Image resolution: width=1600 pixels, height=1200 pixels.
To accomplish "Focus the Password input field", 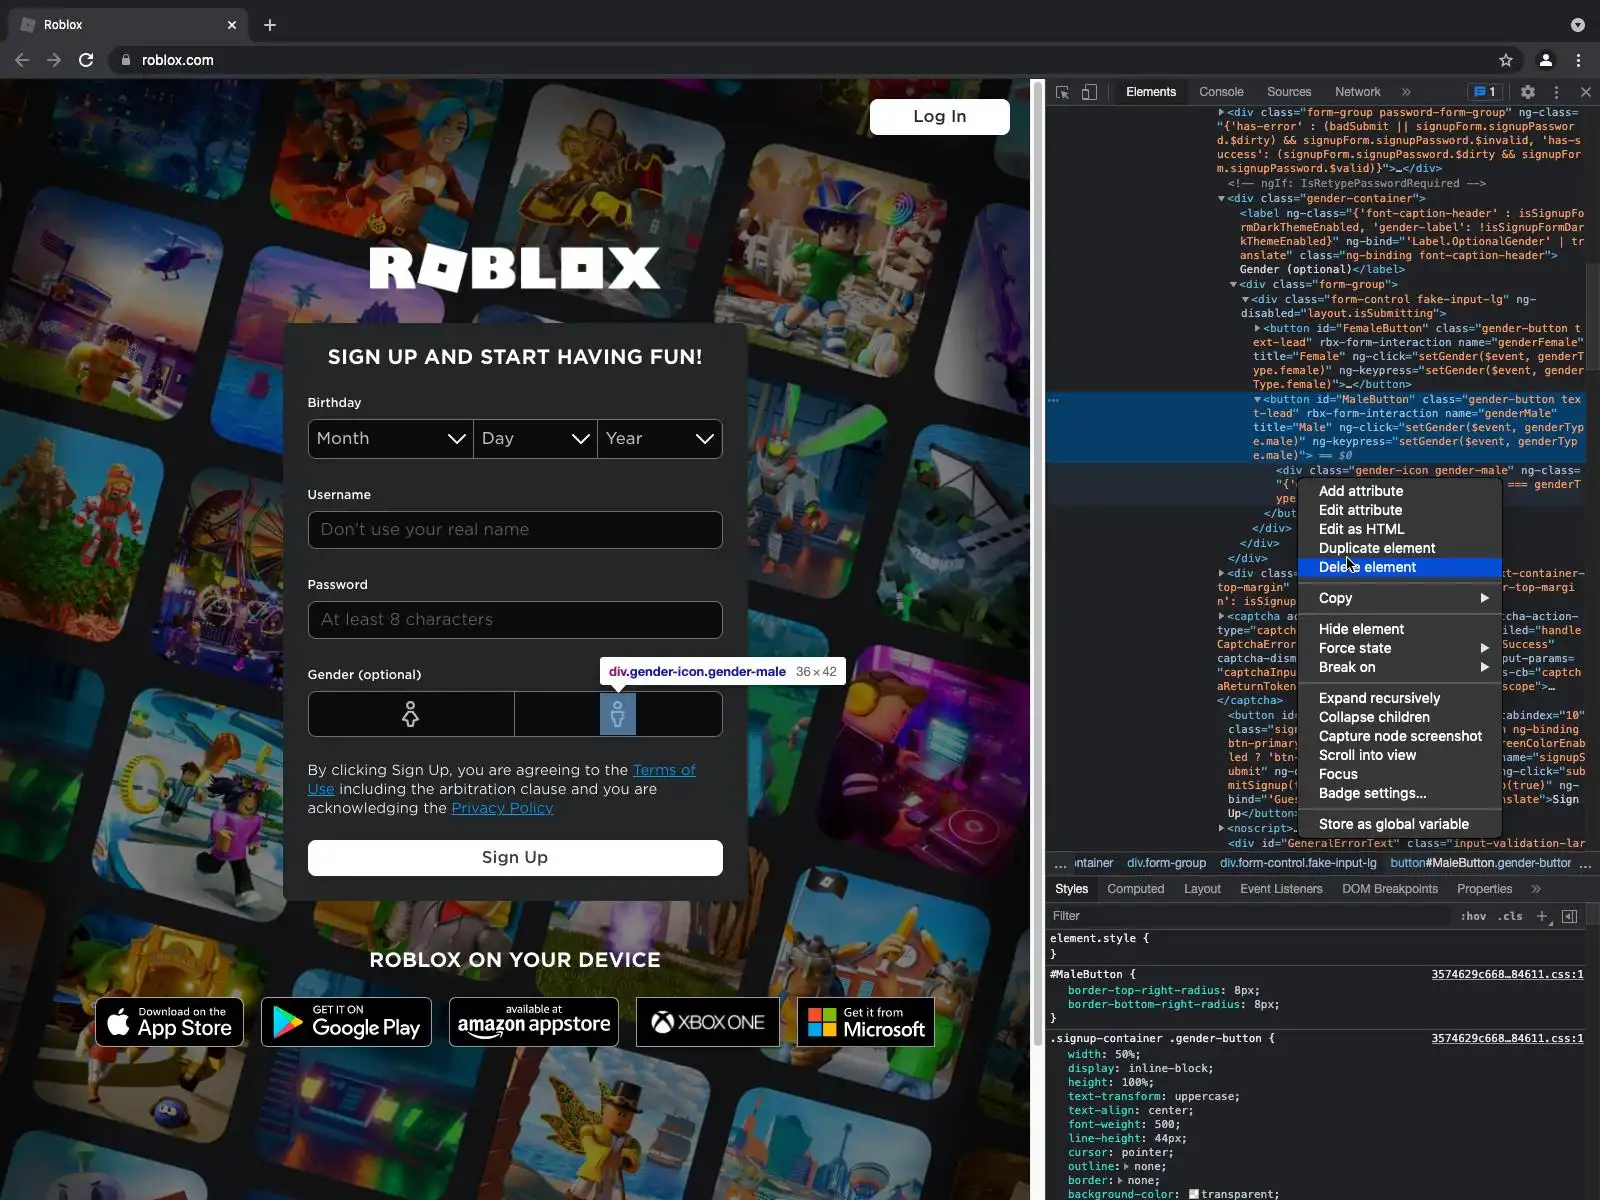I will (x=515, y=620).
